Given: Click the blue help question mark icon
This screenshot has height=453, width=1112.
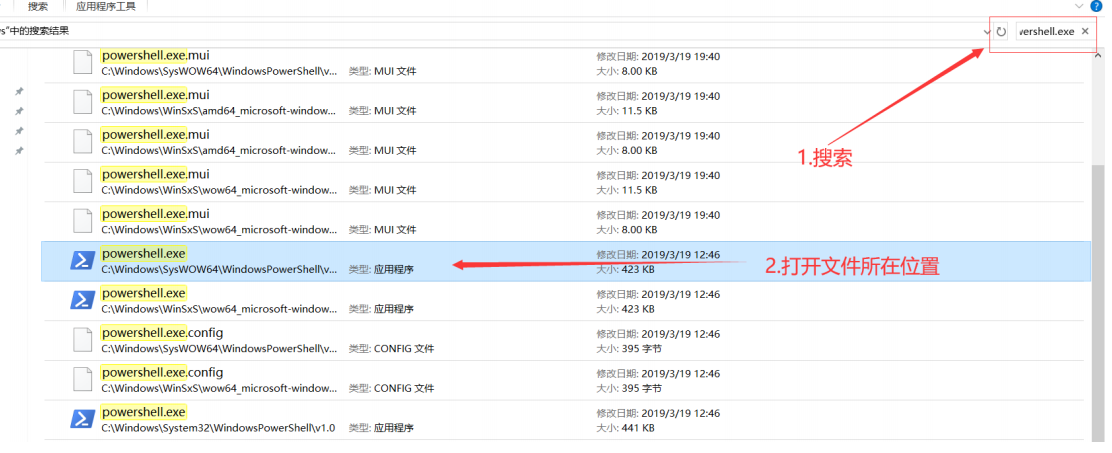Looking at the screenshot, I should pyautogui.click(x=1097, y=6).
